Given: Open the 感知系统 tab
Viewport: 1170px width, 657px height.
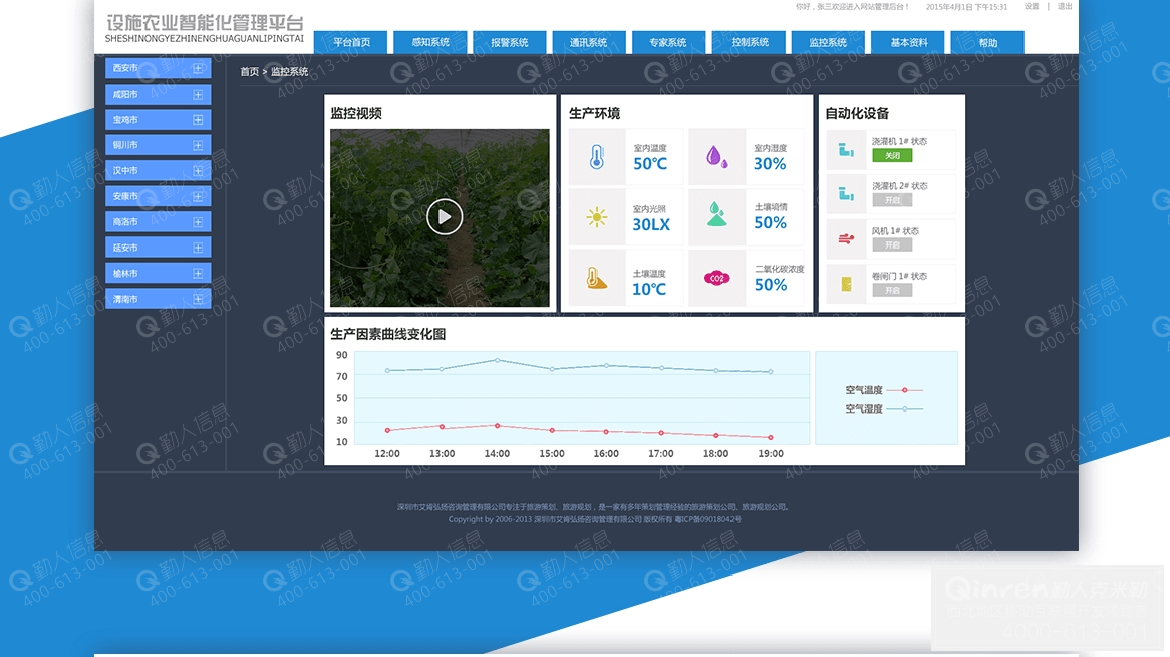Looking at the screenshot, I should pos(431,43).
